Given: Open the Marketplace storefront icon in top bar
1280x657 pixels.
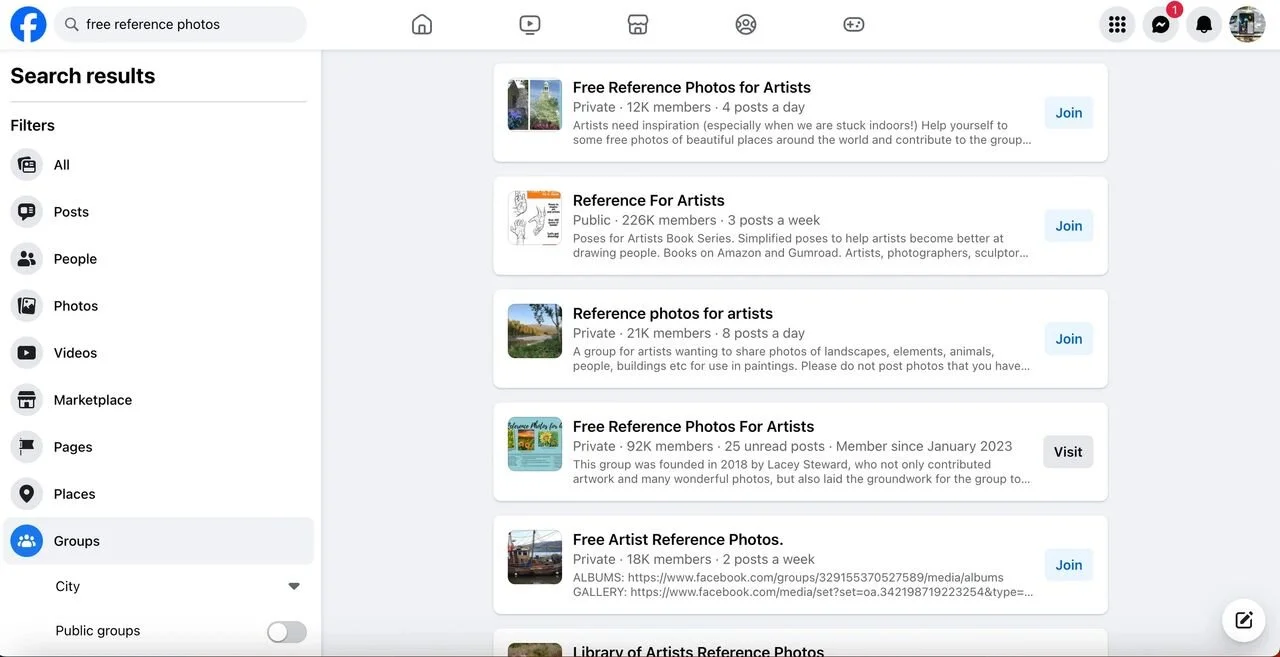Looking at the screenshot, I should pyautogui.click(x=638, y=24).
